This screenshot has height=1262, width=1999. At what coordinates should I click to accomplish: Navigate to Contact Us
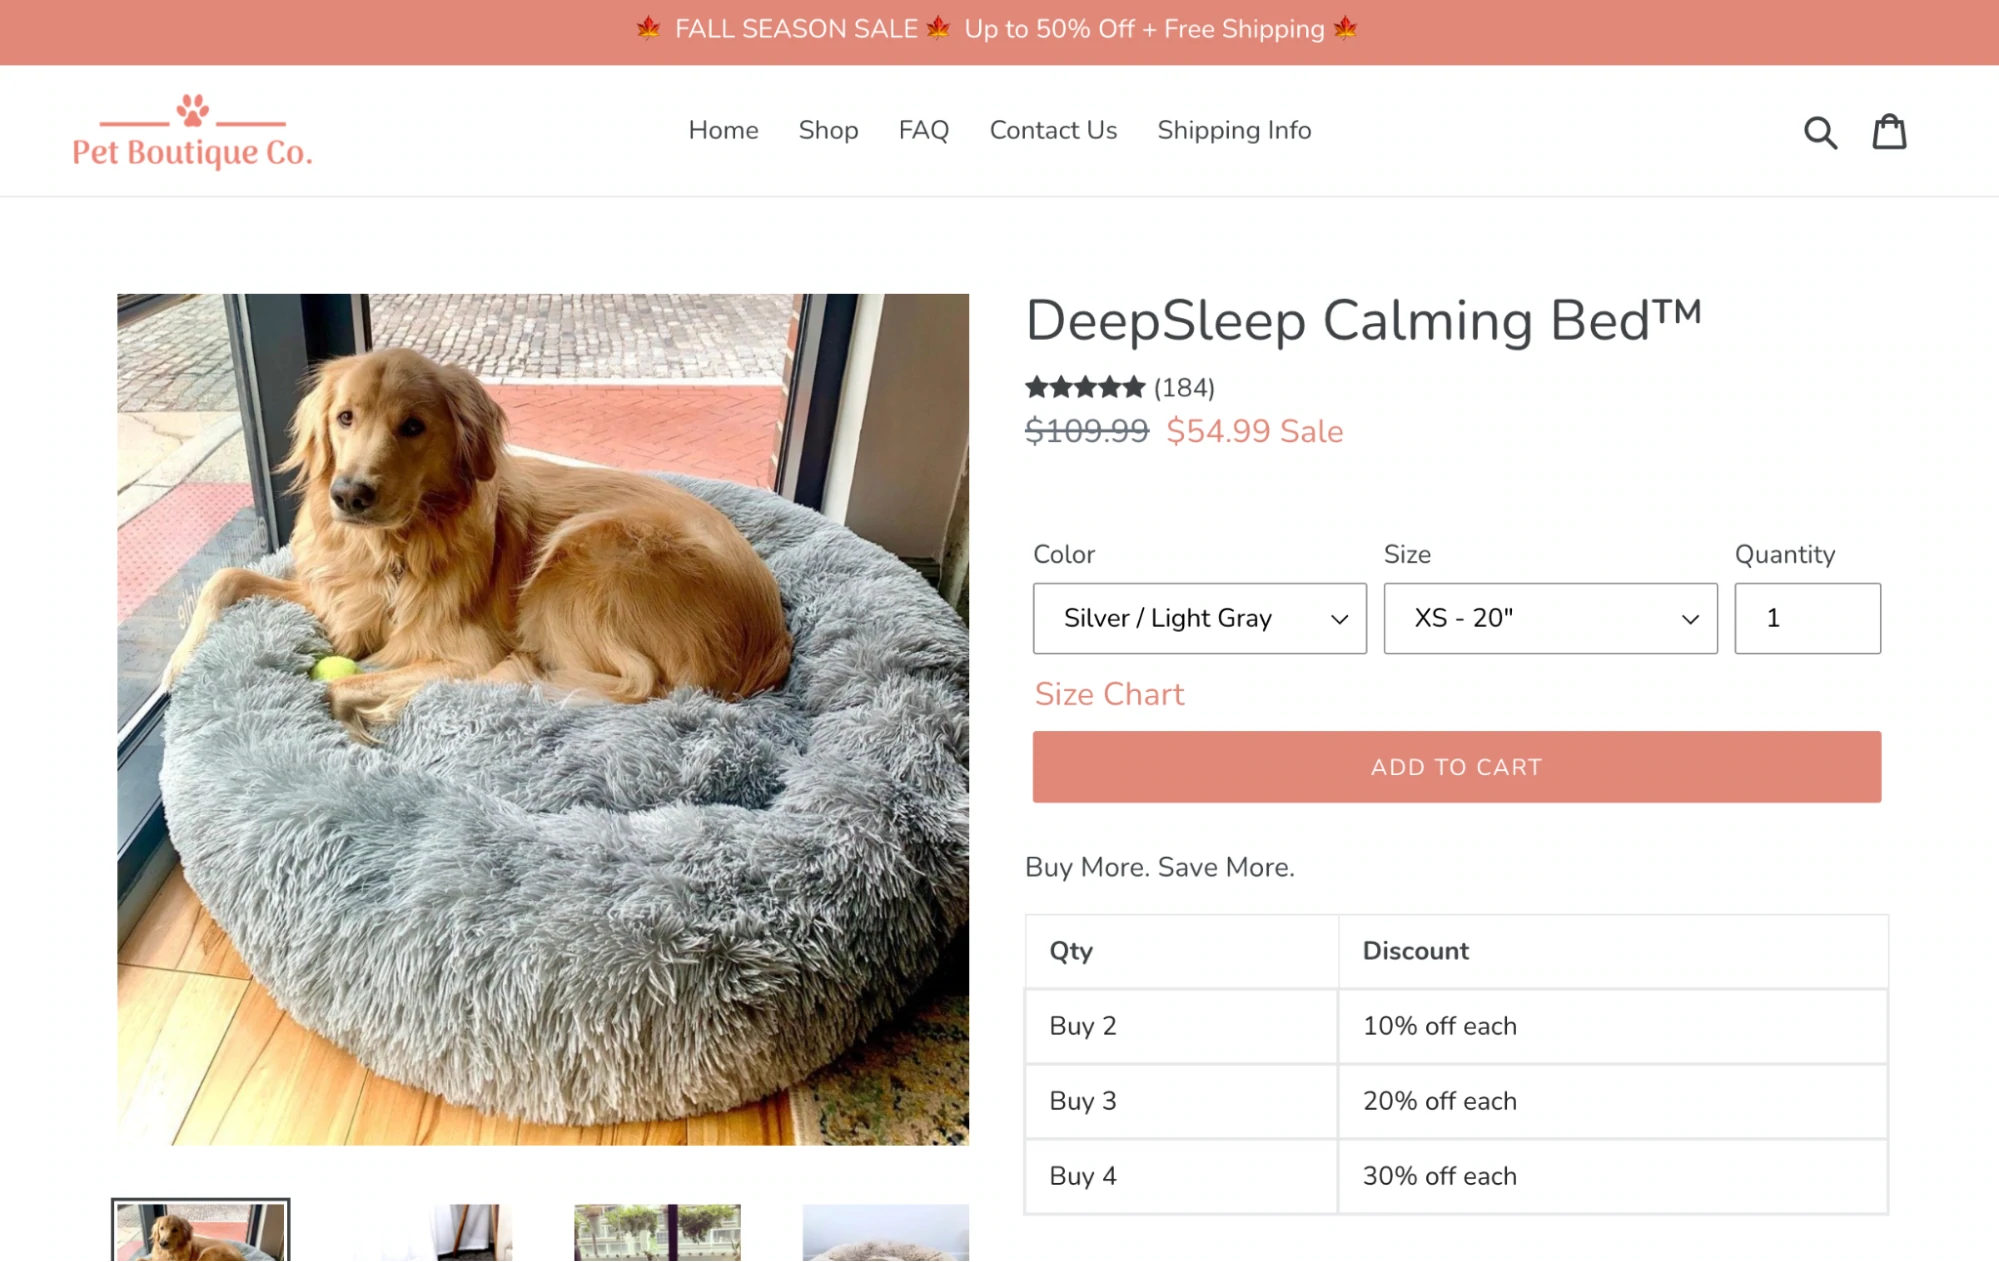(1053, 130)
